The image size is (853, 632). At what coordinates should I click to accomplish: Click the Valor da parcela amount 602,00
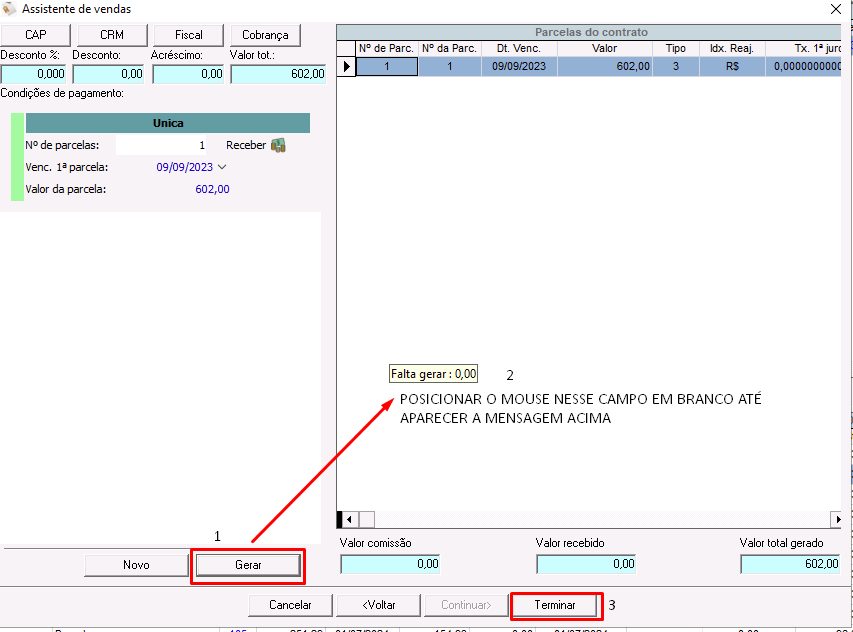pos(212,189)
